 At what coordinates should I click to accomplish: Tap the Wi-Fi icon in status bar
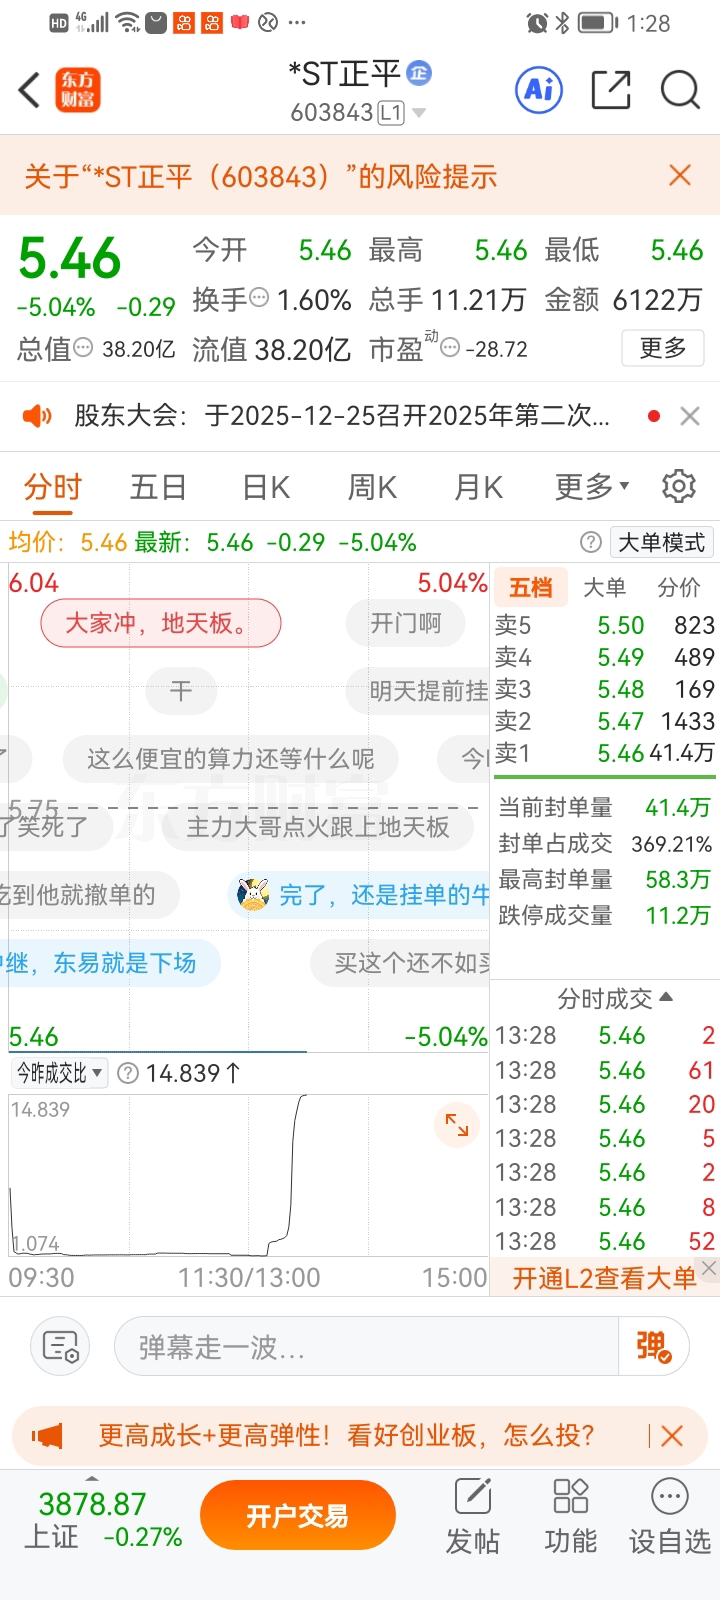click(127, 22)
